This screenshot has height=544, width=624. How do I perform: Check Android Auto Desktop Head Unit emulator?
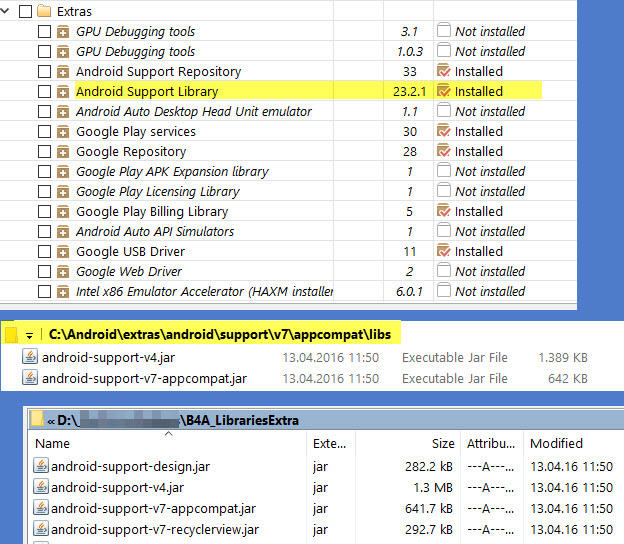point(44,111)
